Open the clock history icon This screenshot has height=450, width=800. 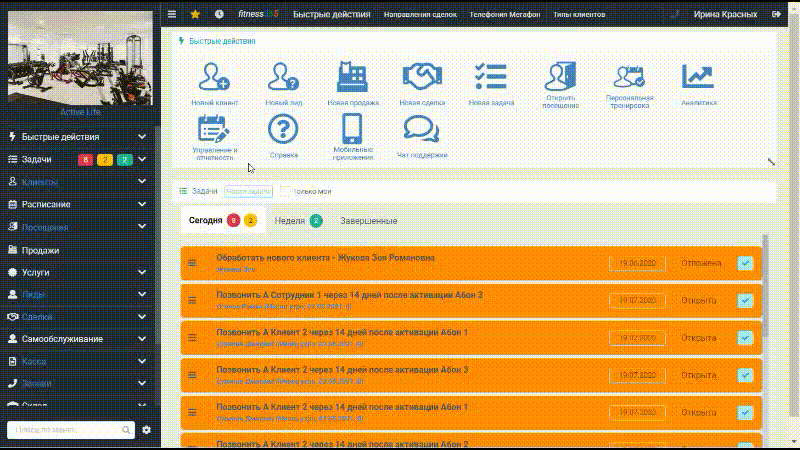point(219,14)
